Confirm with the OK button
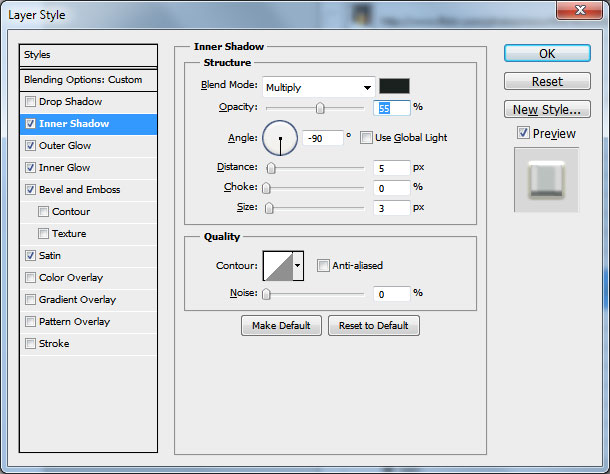The image size is (610, 474). 547,53
